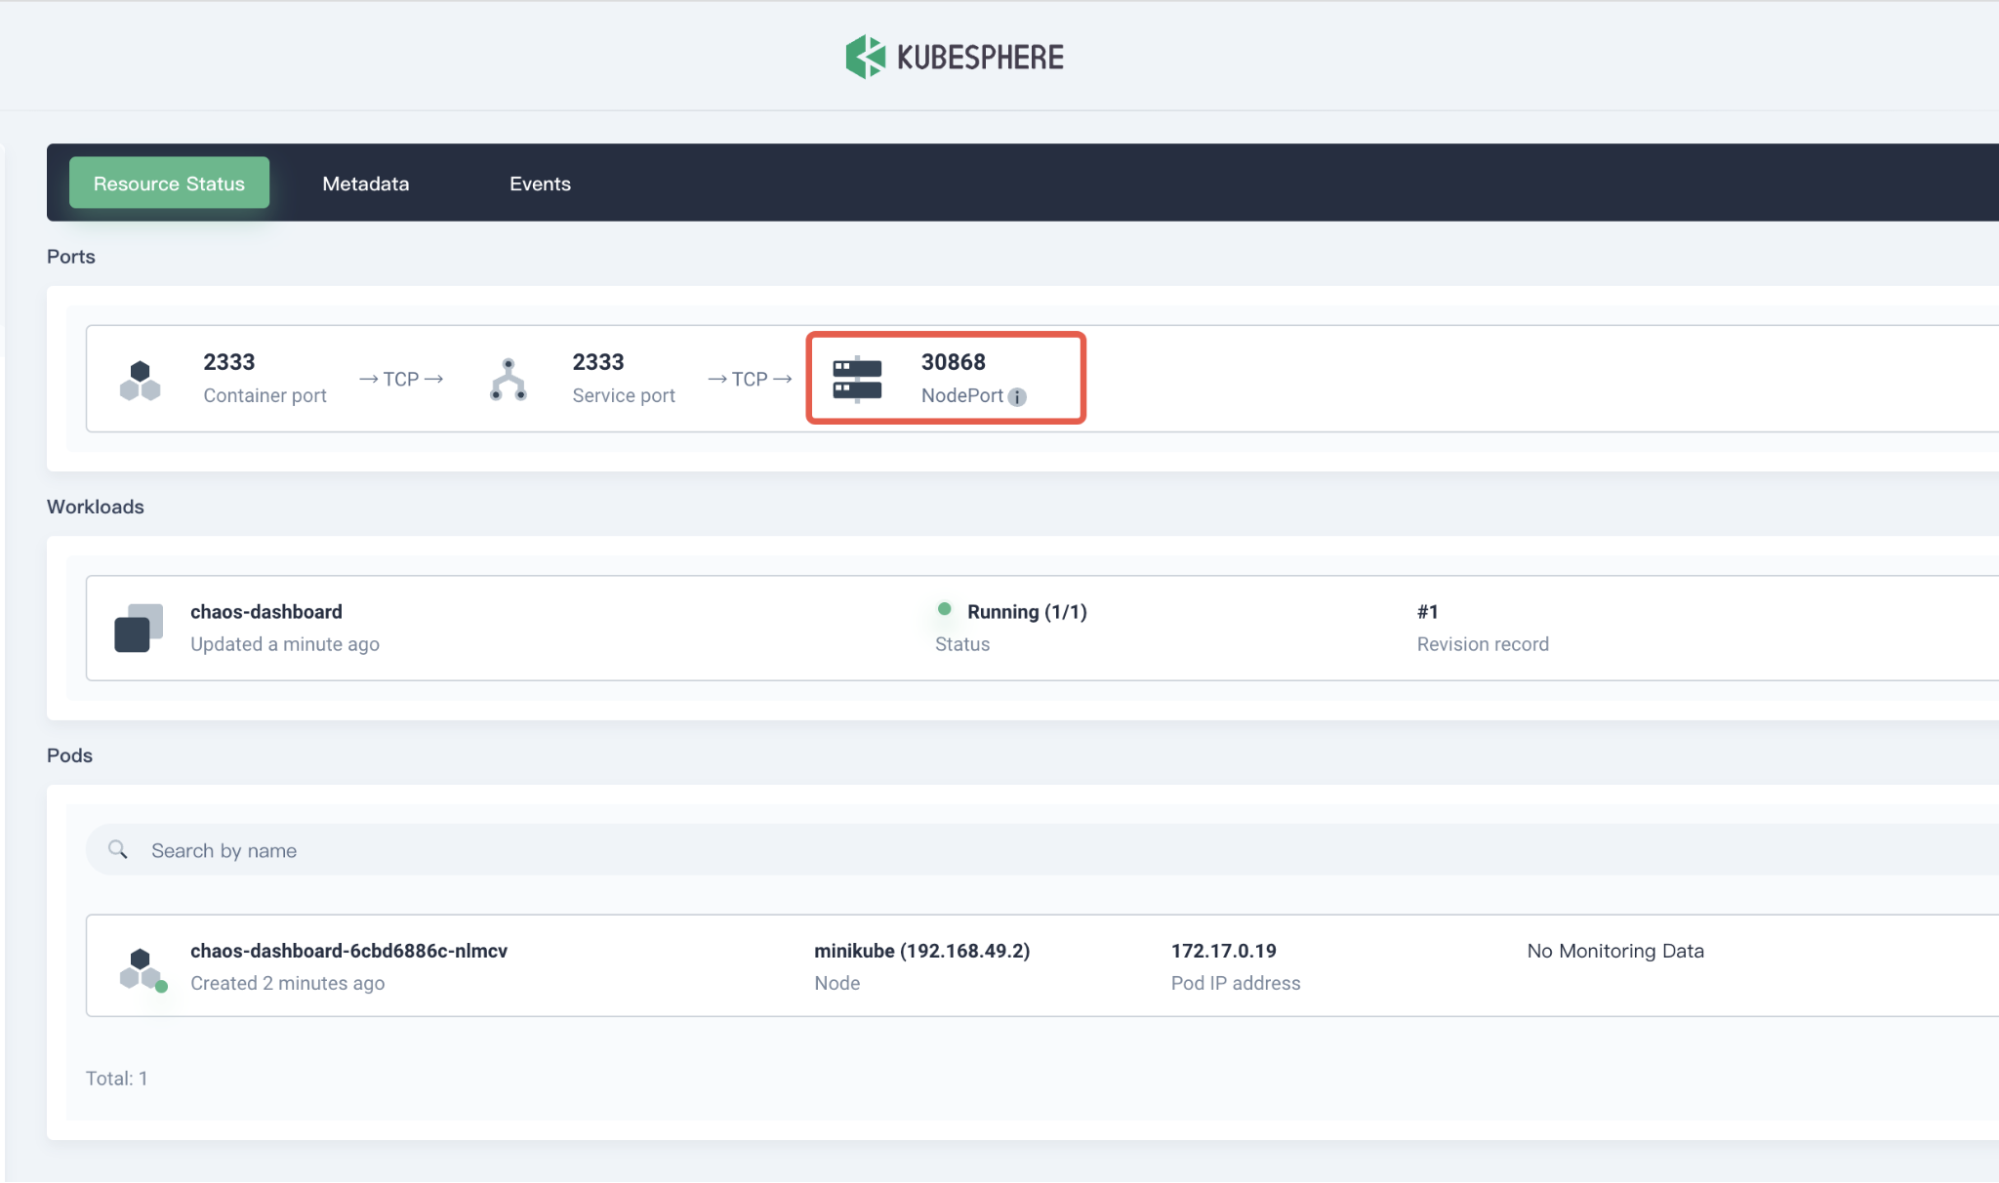Click the service port network icon
The width and height of the screenshot is (1999, 1183).
pos(508,380)
